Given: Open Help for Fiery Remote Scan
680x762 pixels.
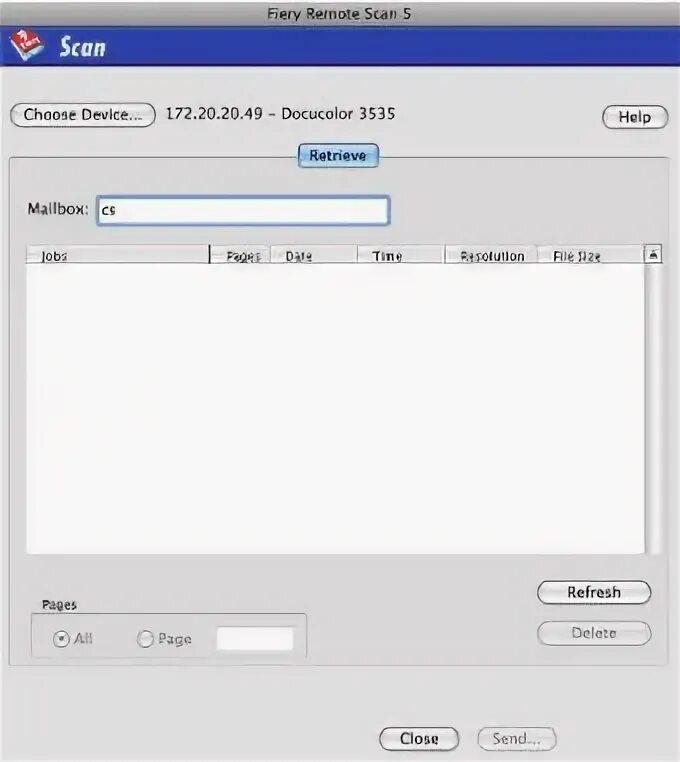Looking at the screenshot, I should pyautogui.click(x=635, y=117).
